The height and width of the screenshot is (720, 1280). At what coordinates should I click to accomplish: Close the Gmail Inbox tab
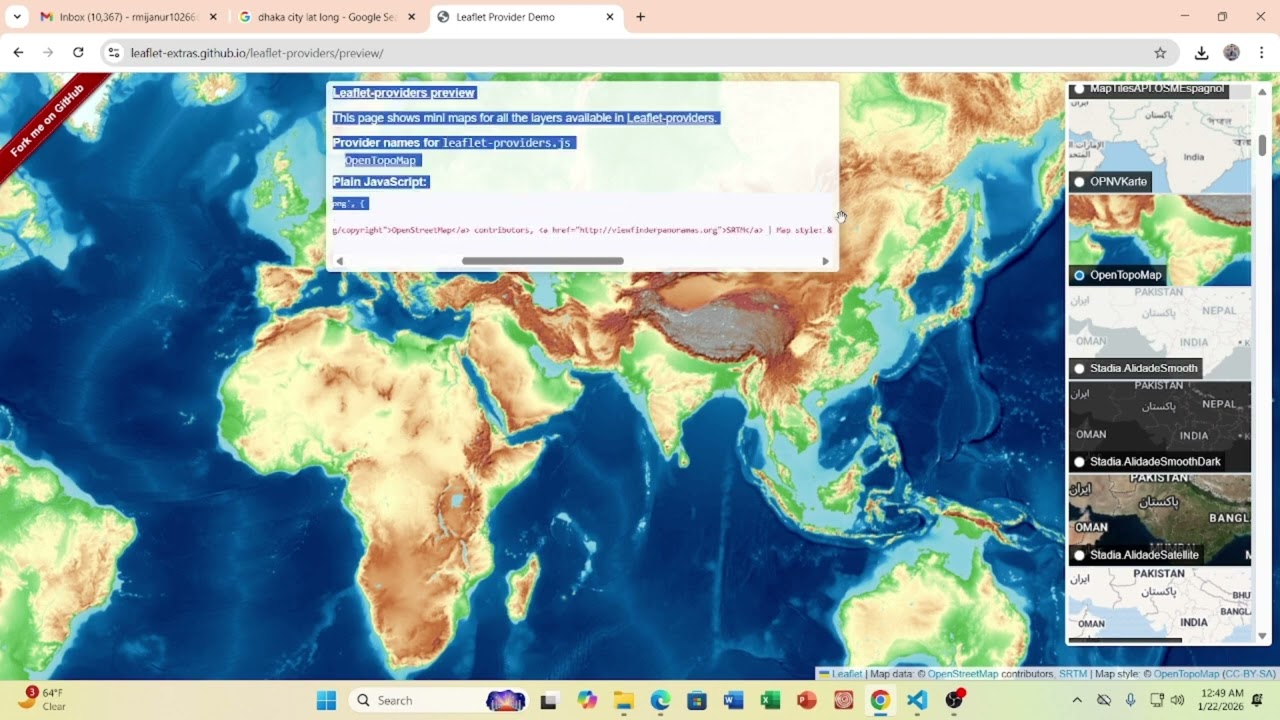pos(213,17)
